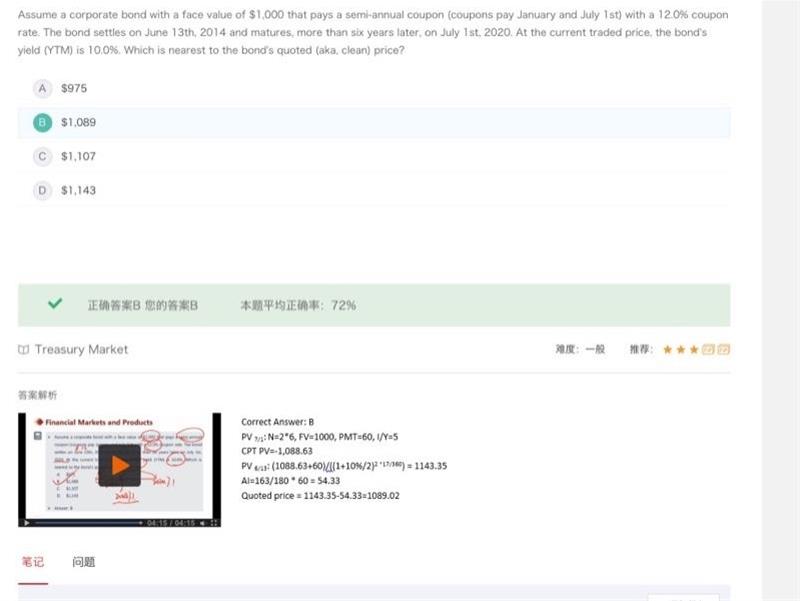Open video fullscreen icon
The width and height of the screenshot is (800, 601).
[x=214, y=522]
